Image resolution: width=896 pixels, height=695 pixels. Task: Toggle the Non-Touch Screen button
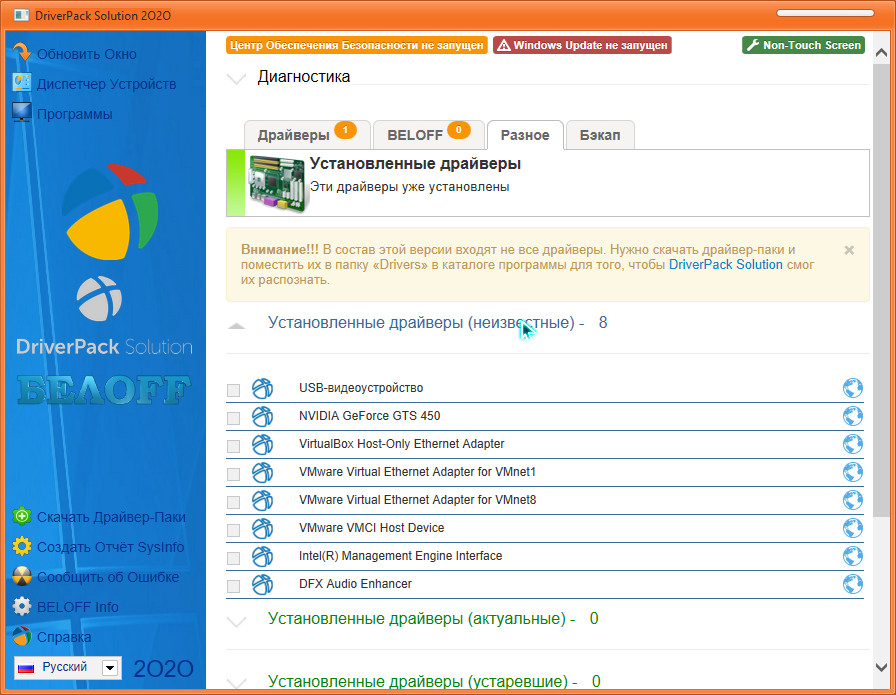tap(803, 45)
